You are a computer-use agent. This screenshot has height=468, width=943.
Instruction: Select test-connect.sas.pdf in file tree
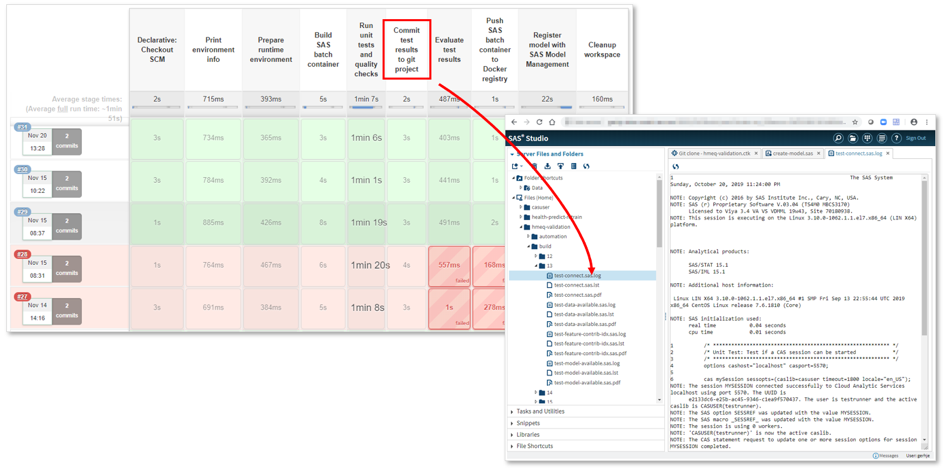click(578, 295)
